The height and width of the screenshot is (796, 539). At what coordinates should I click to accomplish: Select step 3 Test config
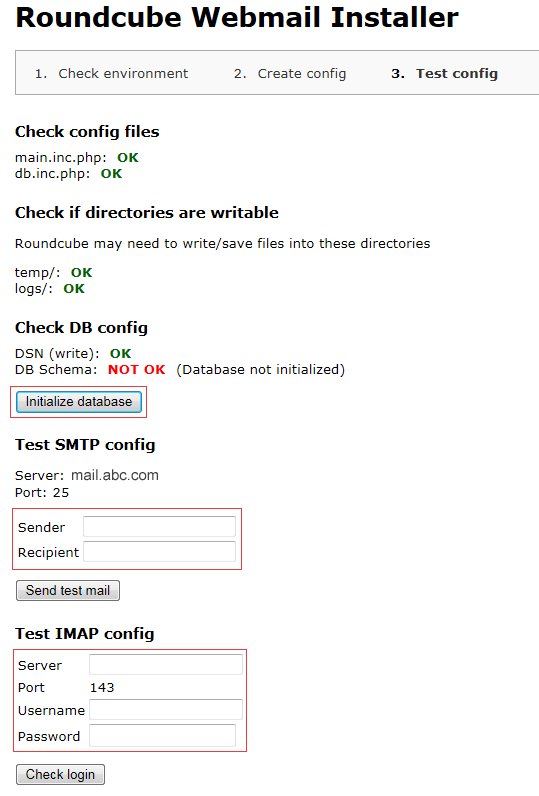[x=445, y=74]
